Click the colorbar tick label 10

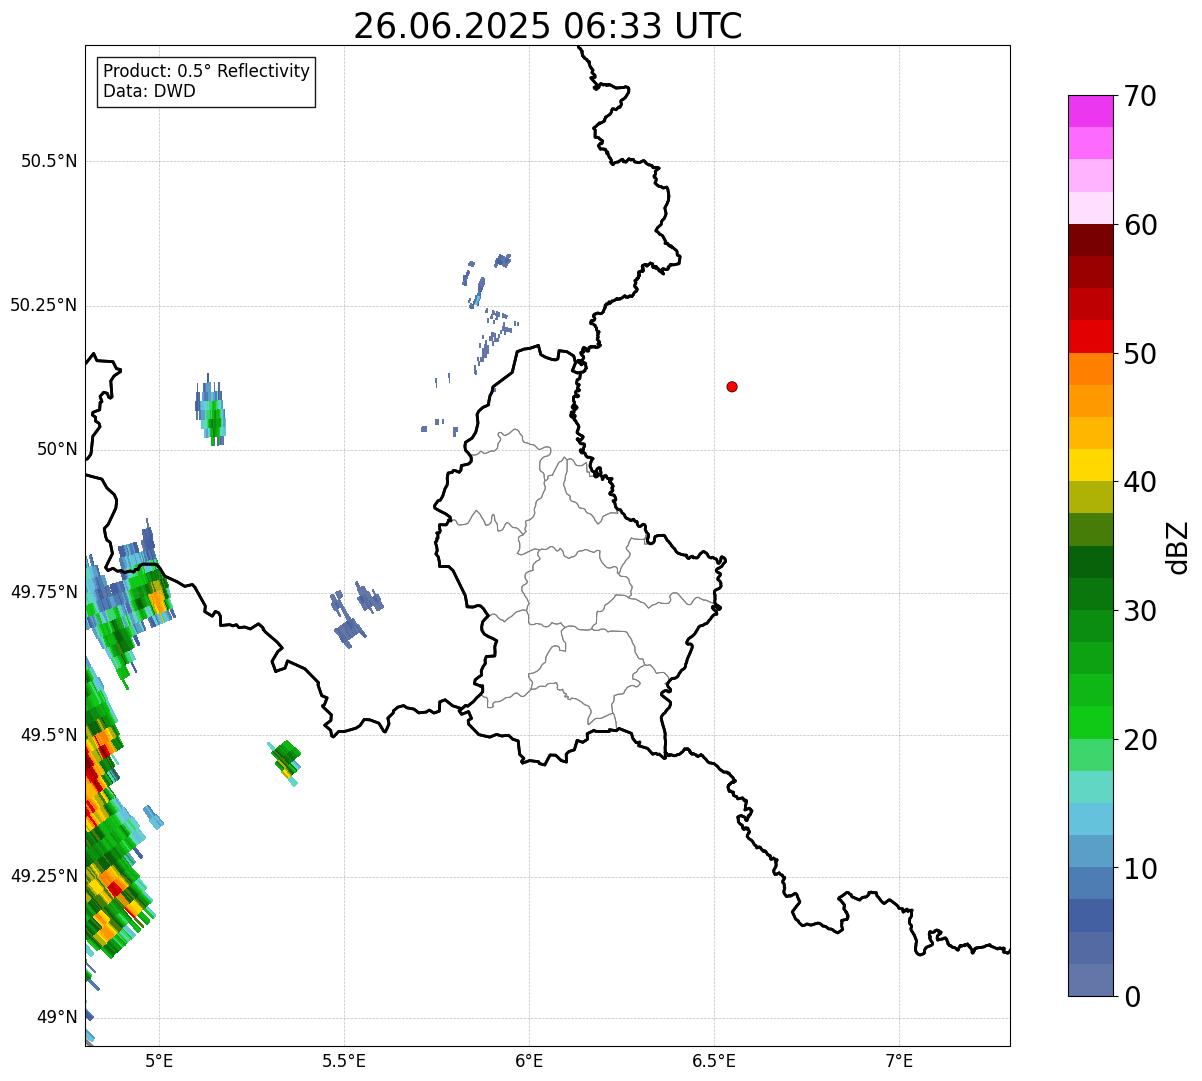(1140, 869)
